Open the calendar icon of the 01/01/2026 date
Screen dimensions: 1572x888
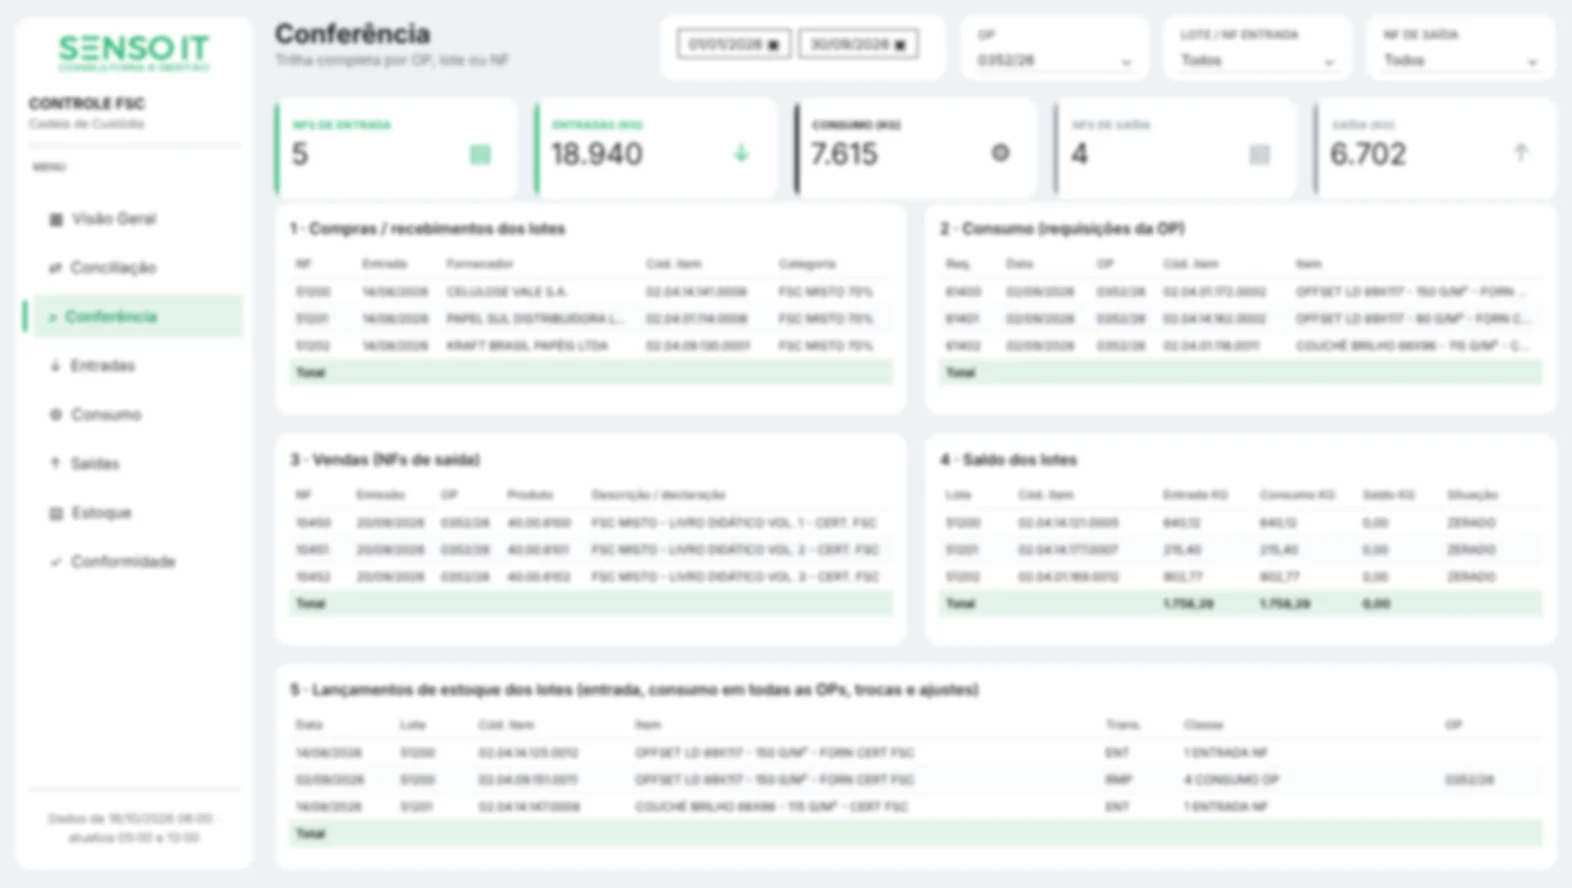(773, 45)
